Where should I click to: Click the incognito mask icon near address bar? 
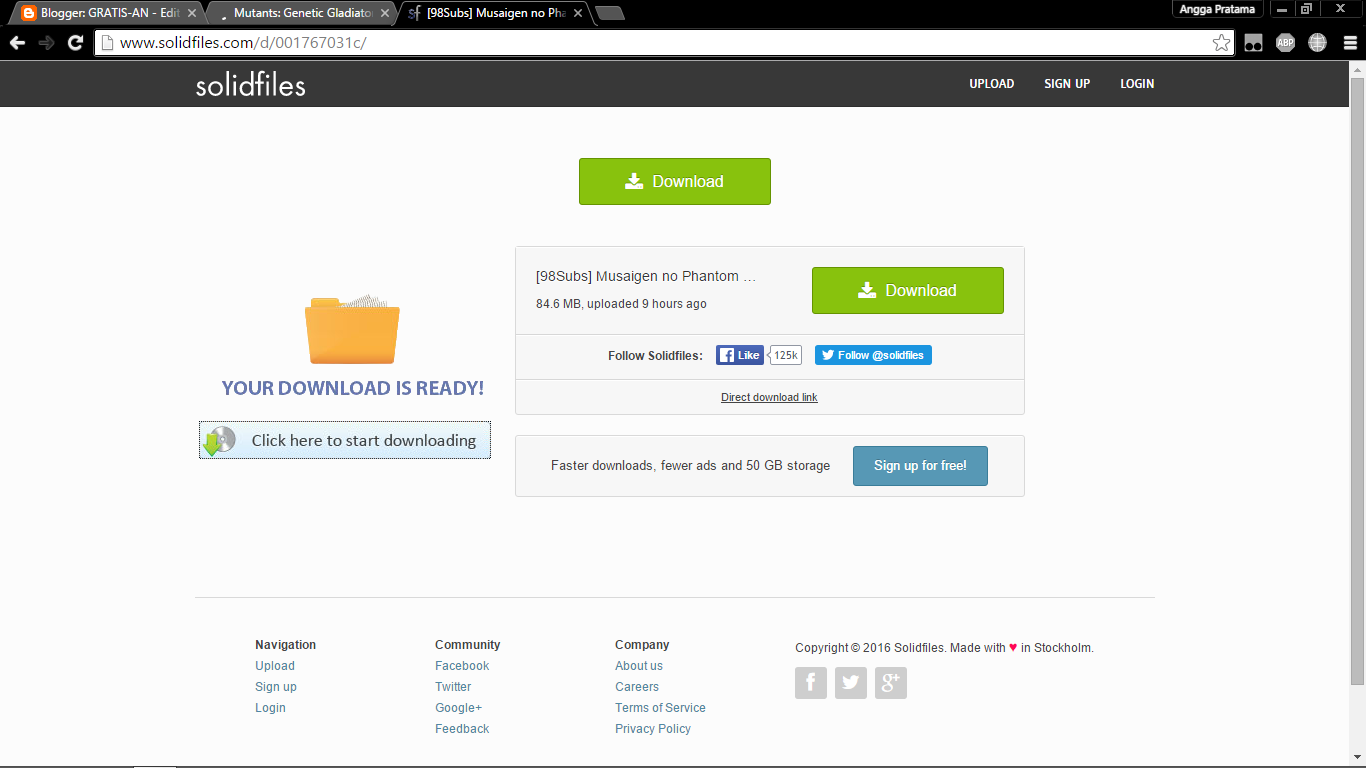(1252, 42)
